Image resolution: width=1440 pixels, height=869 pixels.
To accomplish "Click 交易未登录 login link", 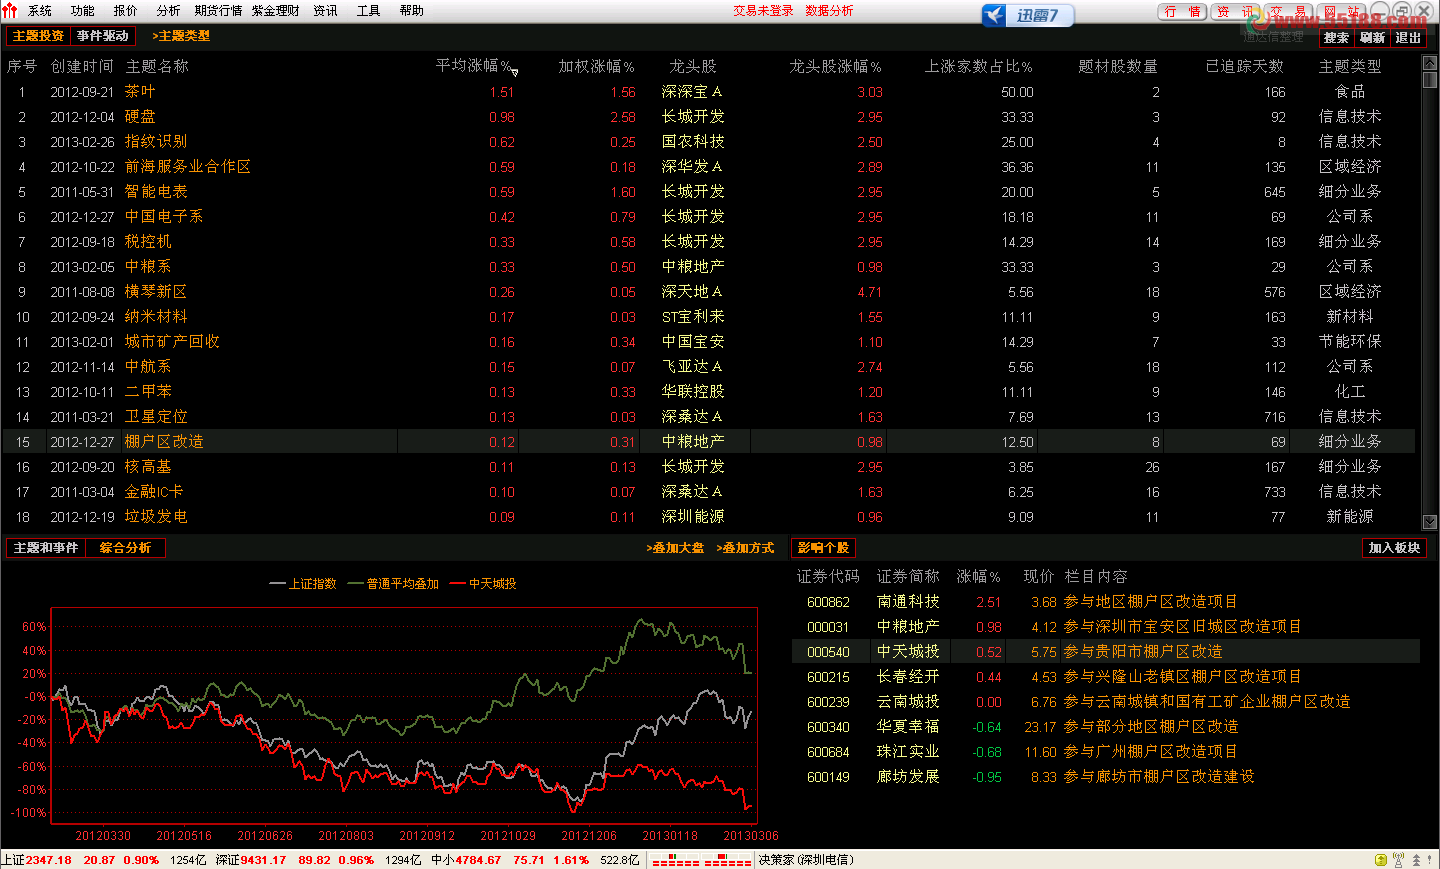I will click(763, 11).
